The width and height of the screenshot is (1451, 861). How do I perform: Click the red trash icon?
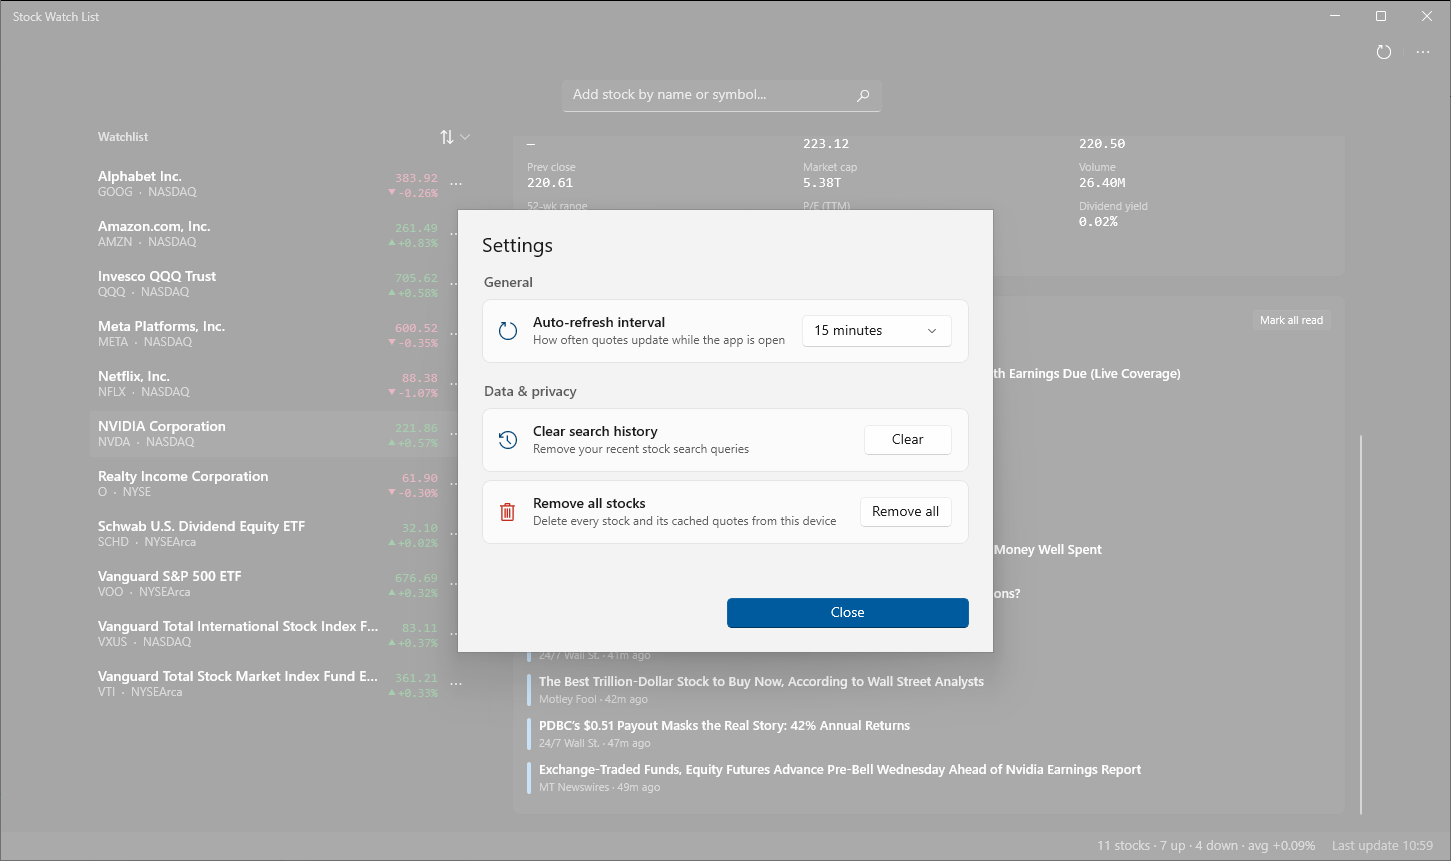tap(507, 512)
